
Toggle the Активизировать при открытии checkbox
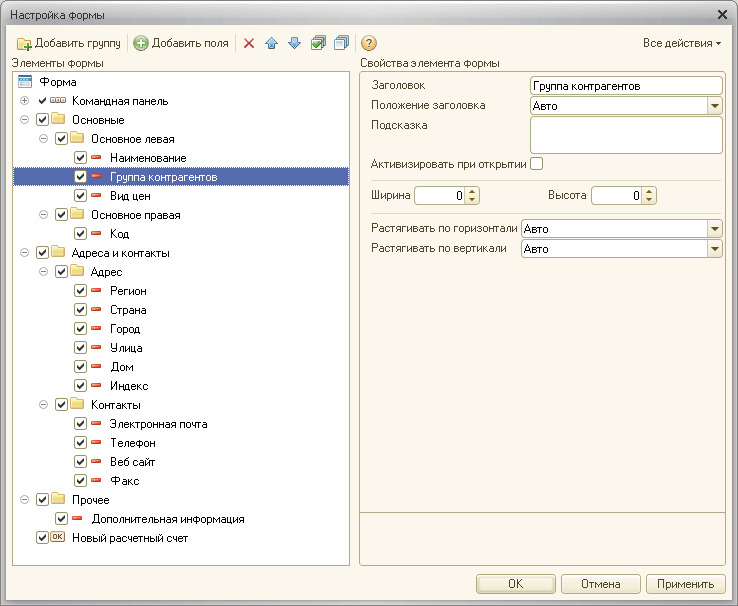coord(537,163)
